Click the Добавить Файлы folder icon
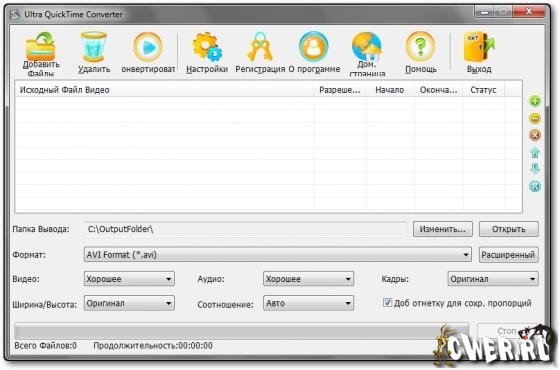This screenshot has width=560, height=370. [40, 46]
